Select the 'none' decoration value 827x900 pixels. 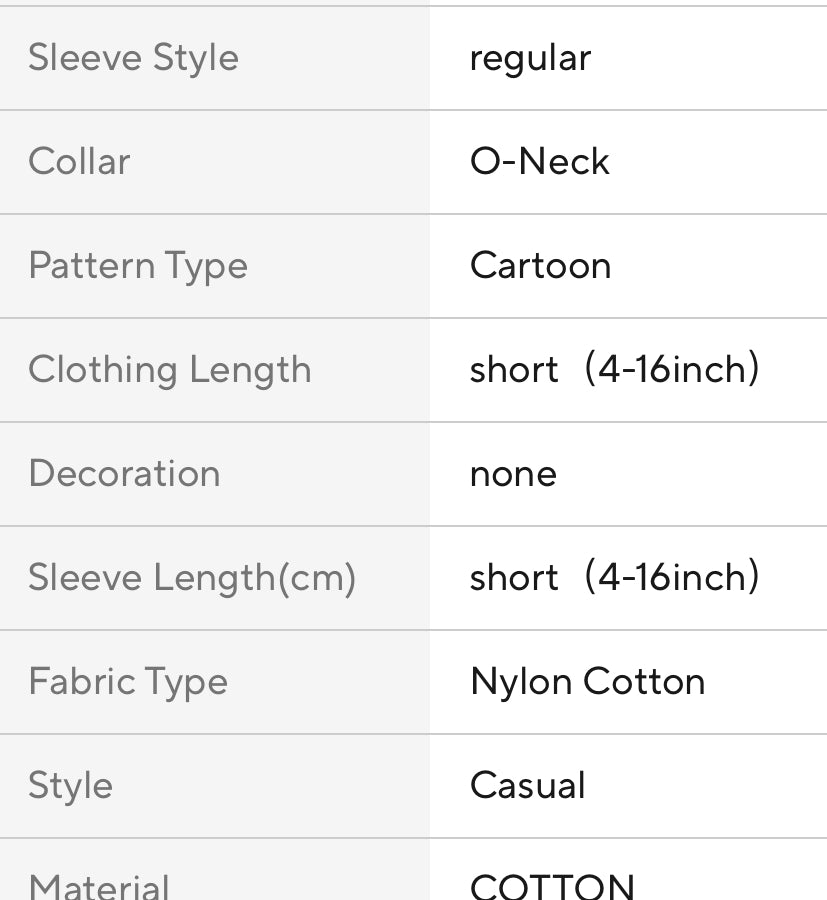(513, 474)
